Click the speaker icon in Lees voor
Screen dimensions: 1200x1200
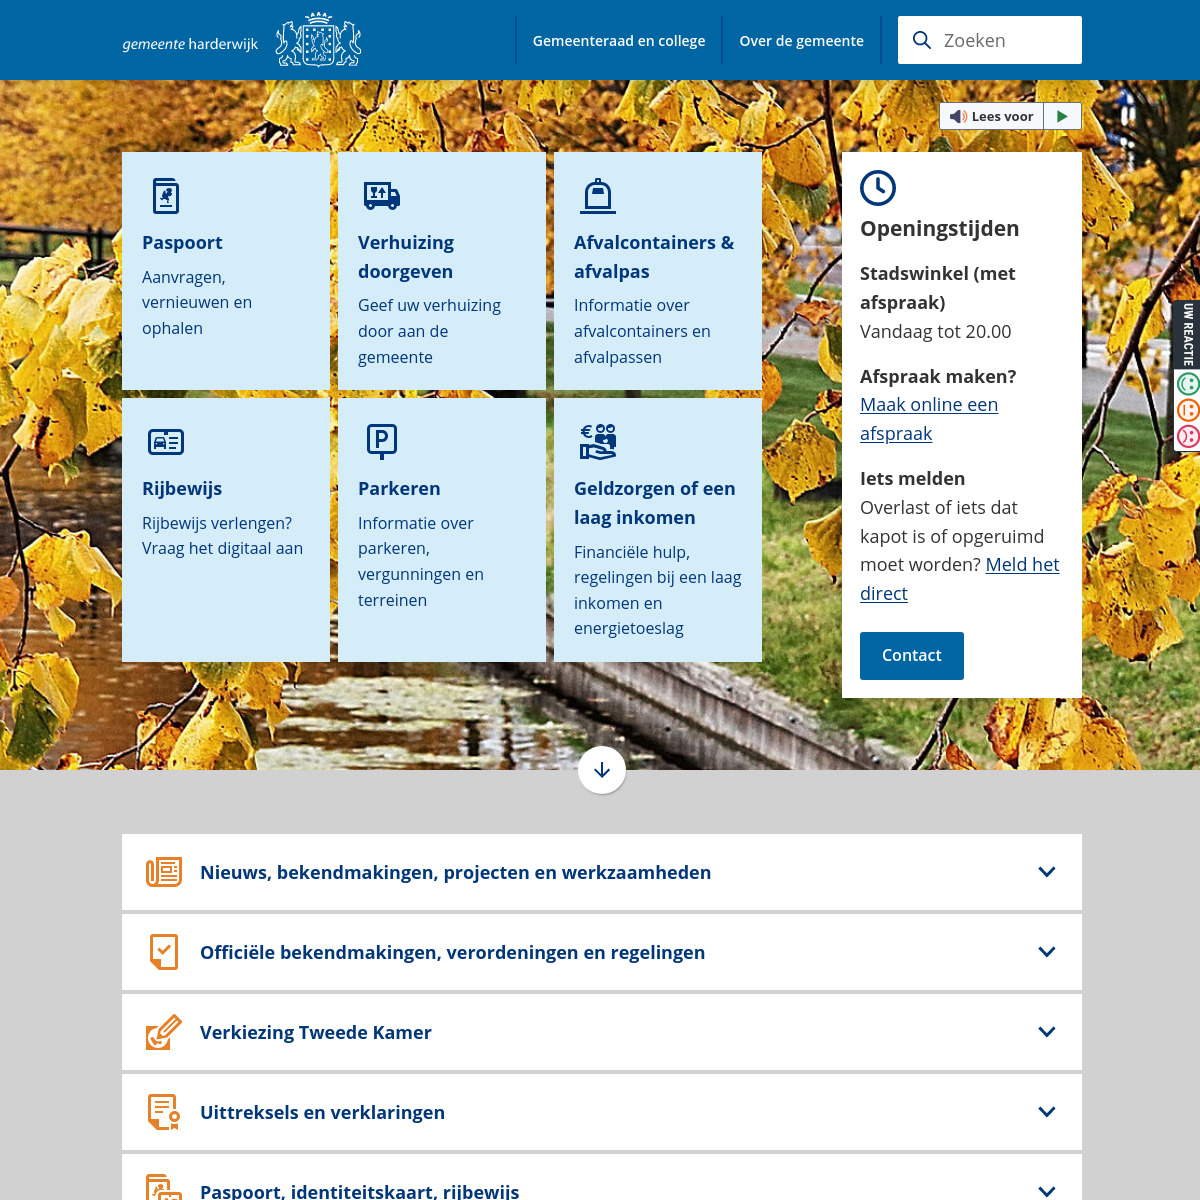coord(958,116)
